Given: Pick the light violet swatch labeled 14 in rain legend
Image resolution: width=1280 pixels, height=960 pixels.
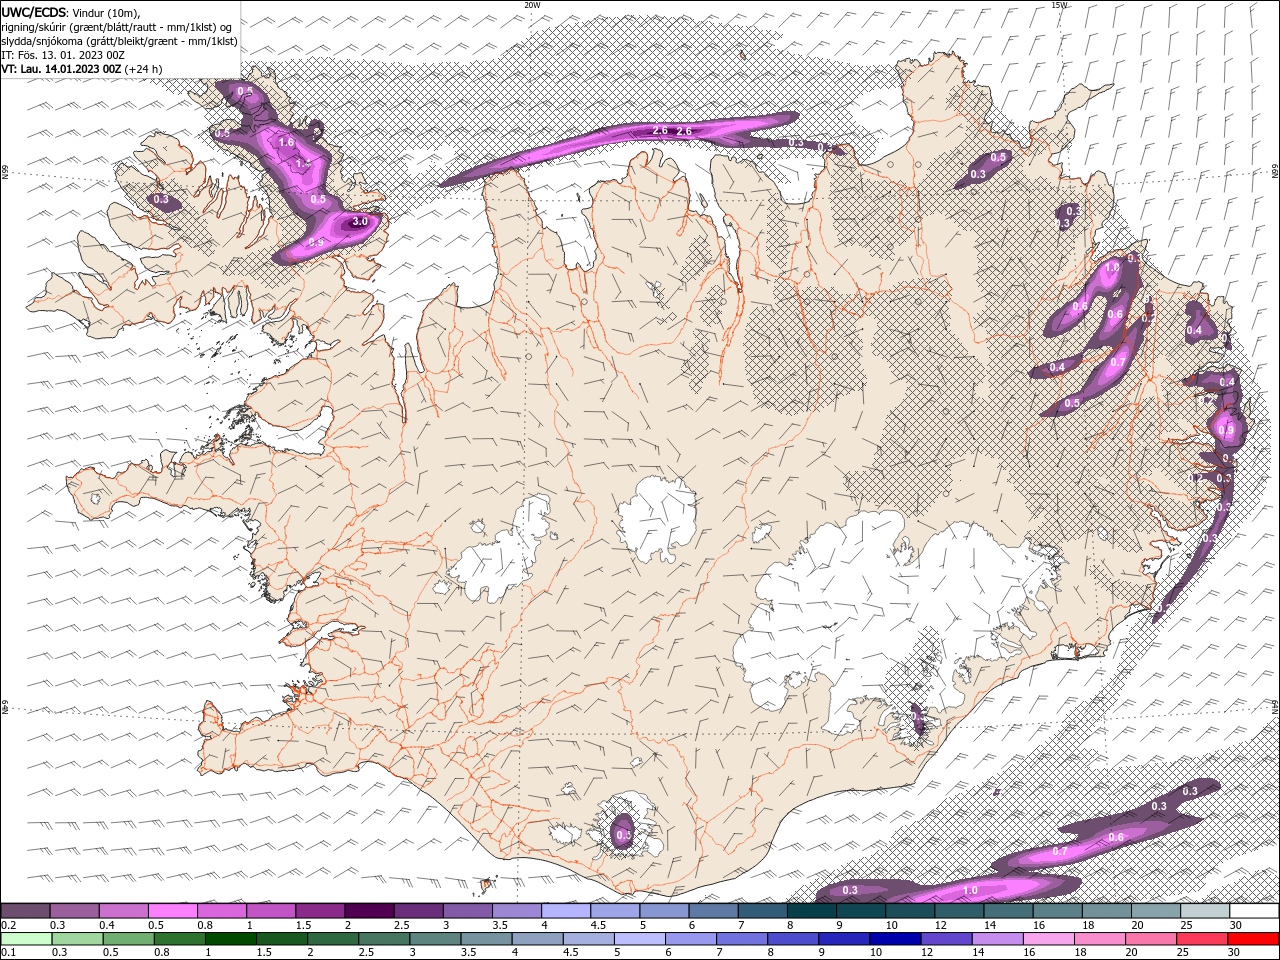Looking at the screenshot, I should click(996, 938).
